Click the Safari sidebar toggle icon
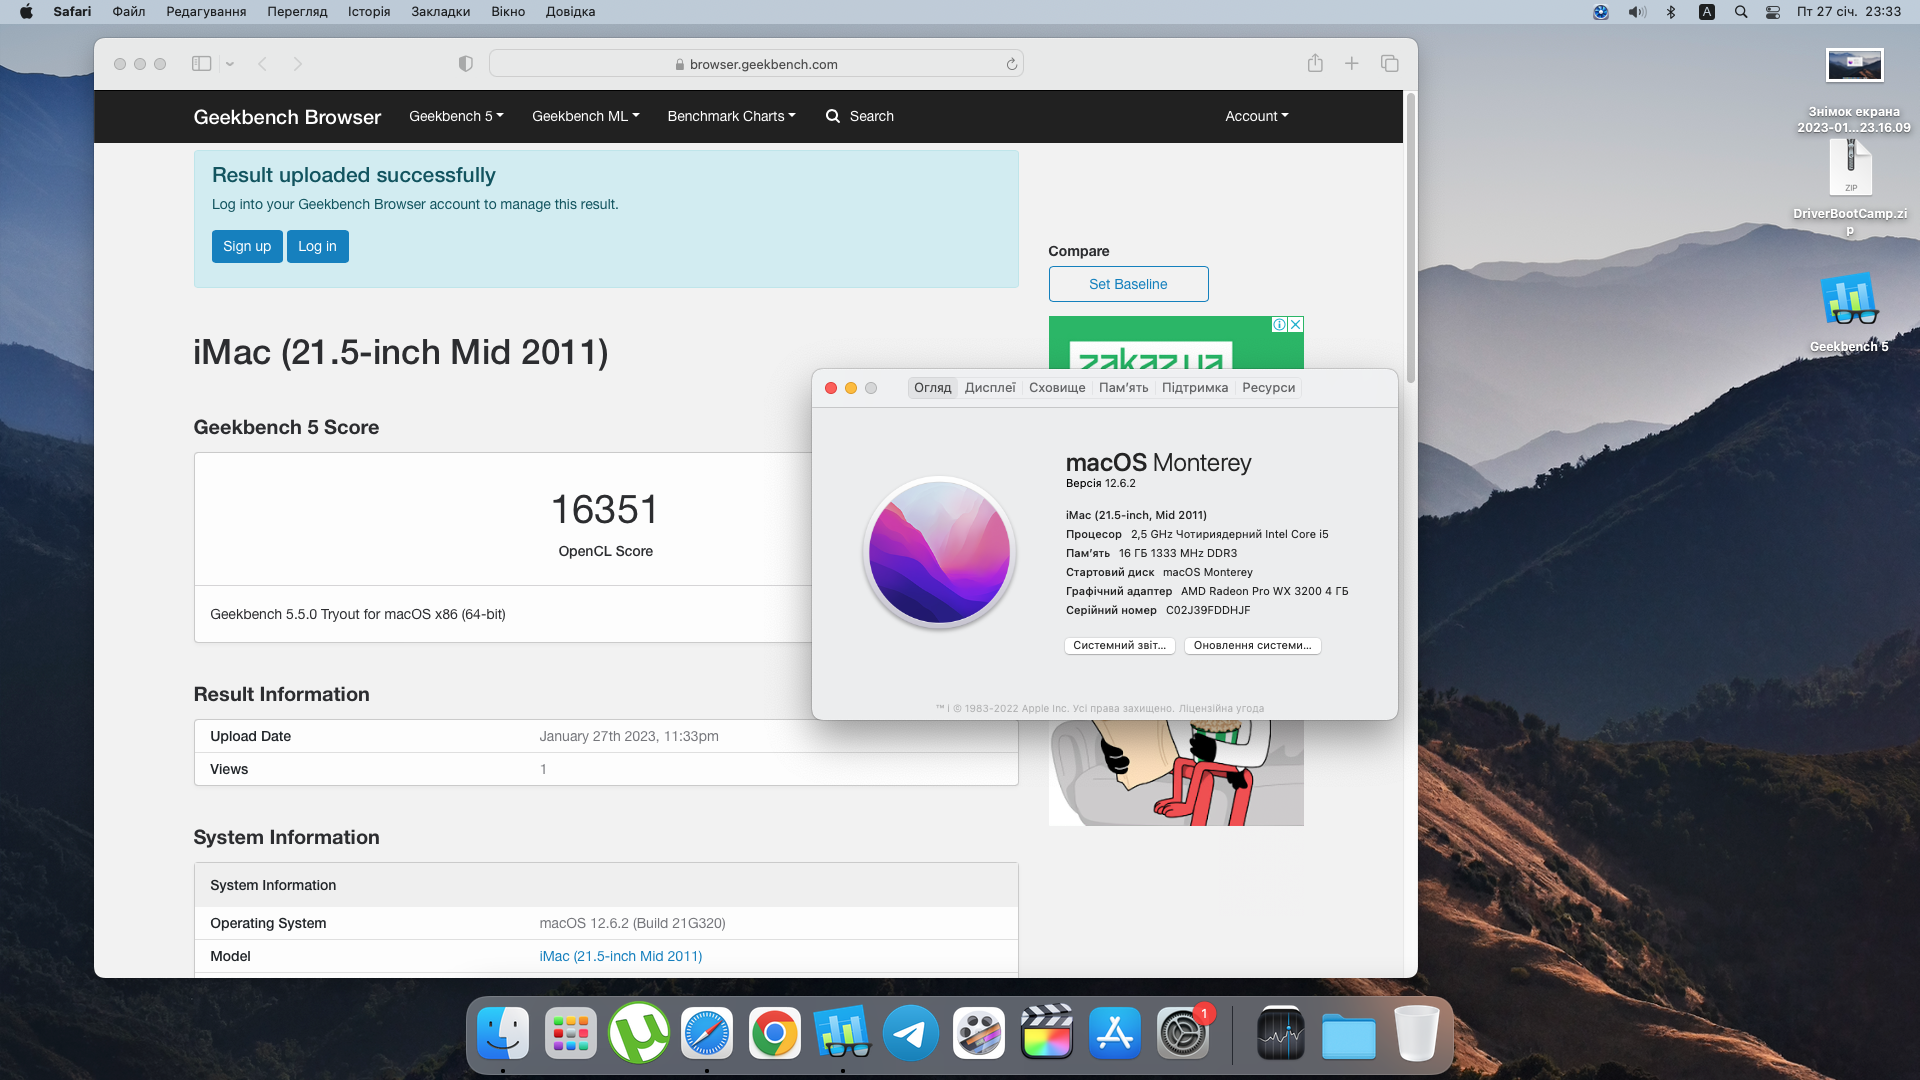 [201, 64]
